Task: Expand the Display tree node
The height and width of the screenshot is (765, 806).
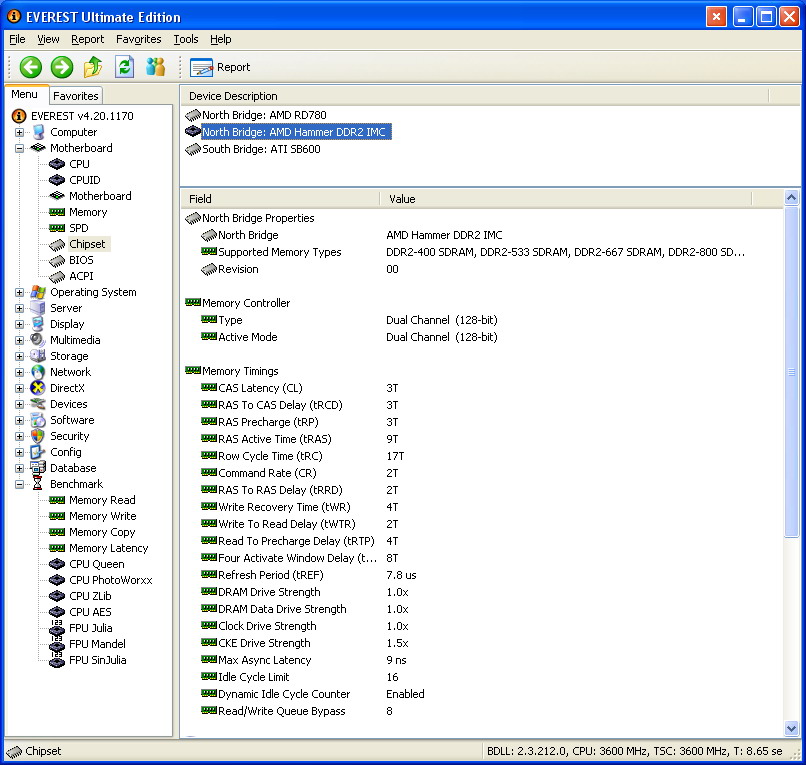Action: [20, 324]
